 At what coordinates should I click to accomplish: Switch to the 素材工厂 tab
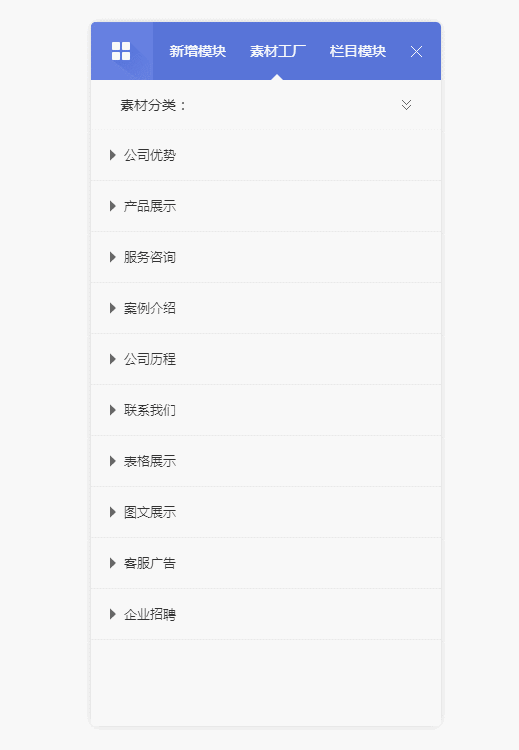coord(277,51)
